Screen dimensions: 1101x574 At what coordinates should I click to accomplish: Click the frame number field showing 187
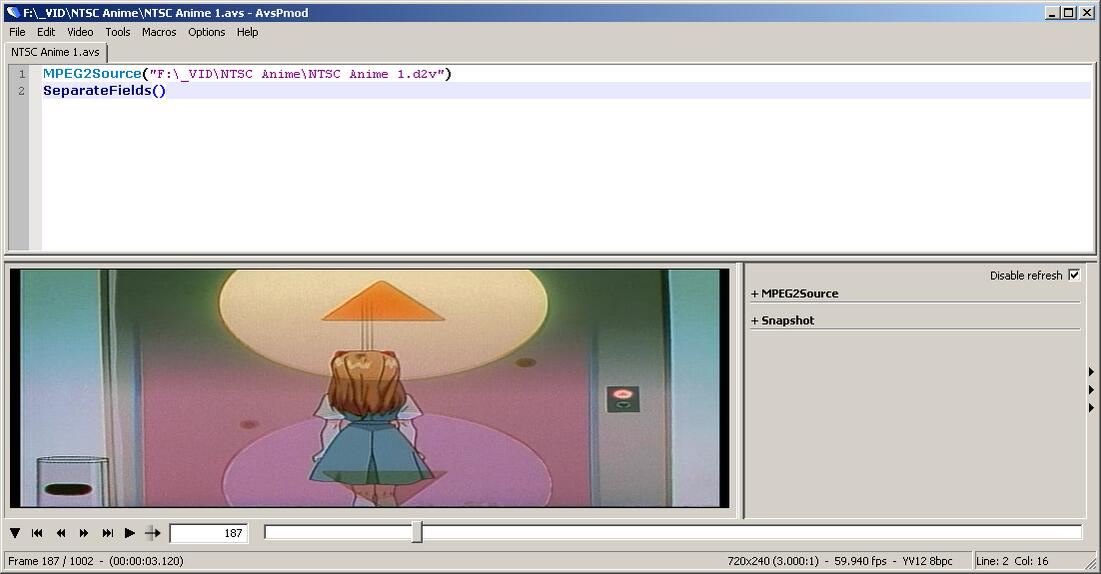click(x=208, y=533)
